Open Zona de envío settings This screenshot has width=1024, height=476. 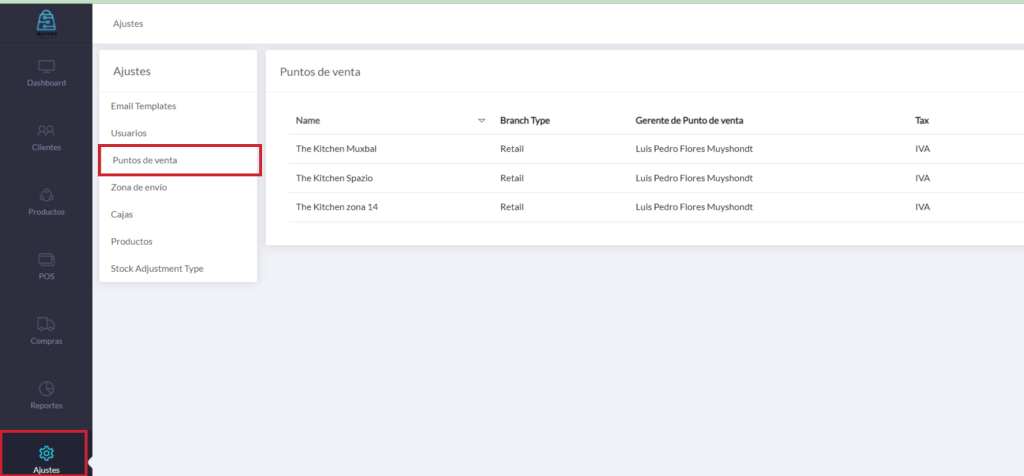coord(139,187)
